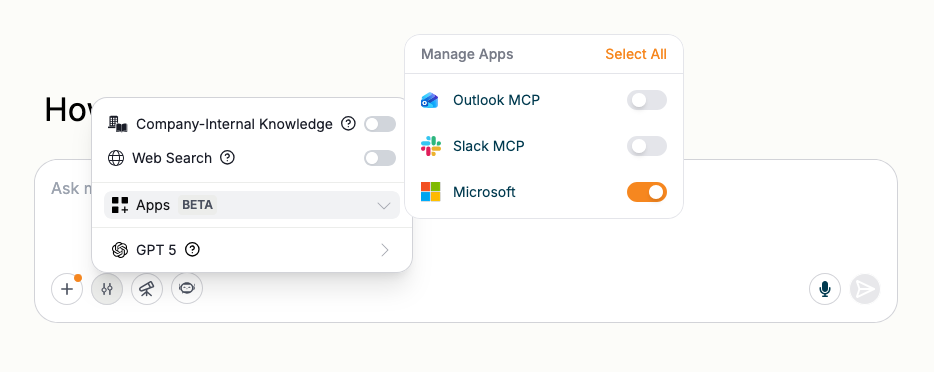This screenshot has width=934, height=372.
Task: Click the plus attachment button
Action: coord(67,289)
